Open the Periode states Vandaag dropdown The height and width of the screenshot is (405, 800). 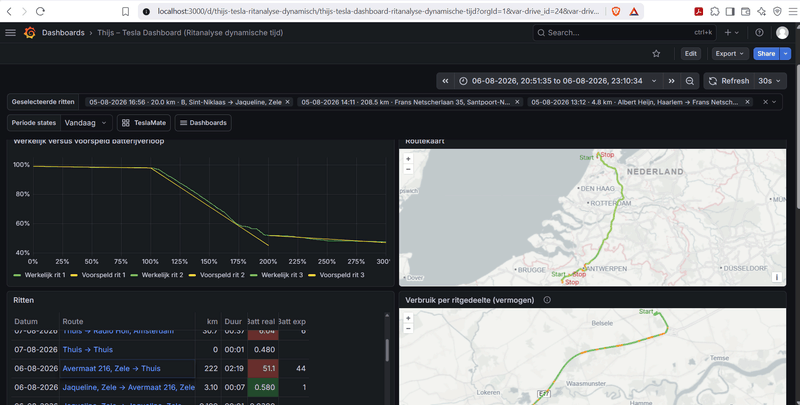tap(86, 123)
